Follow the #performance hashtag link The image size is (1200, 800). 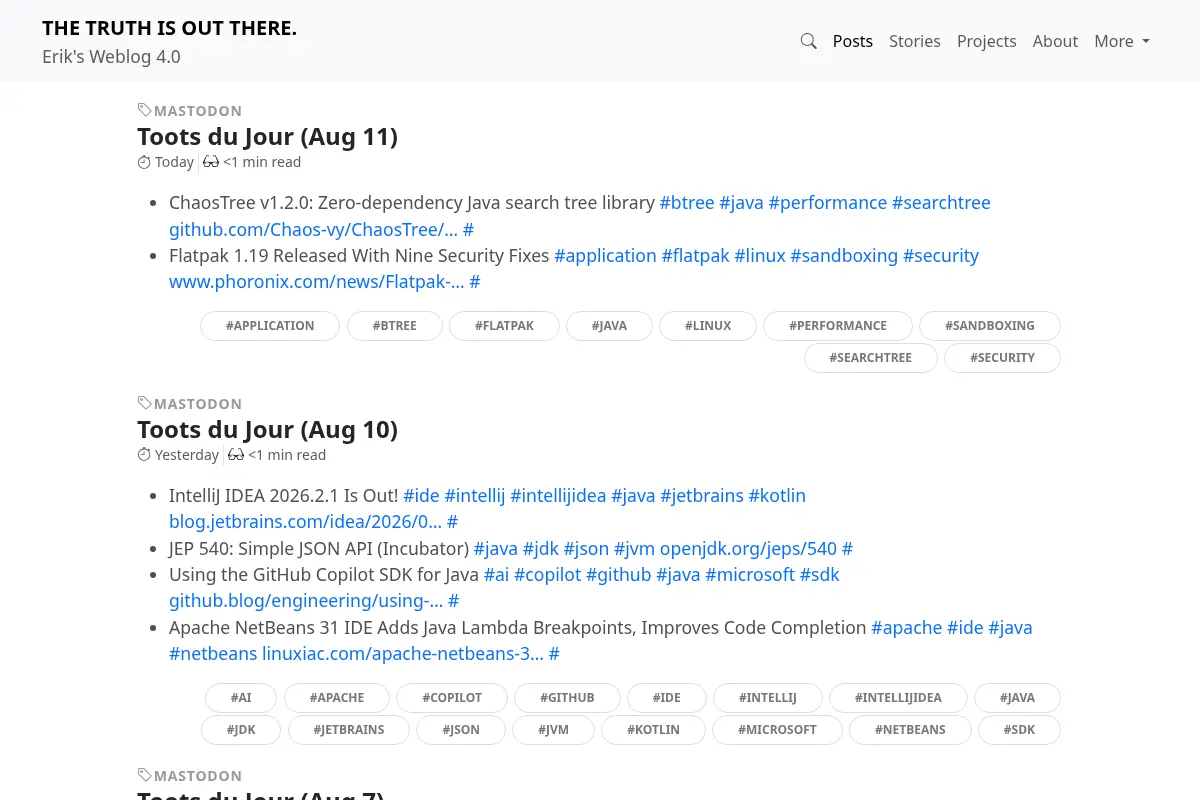pyautogui.click(x=827, y=203)
